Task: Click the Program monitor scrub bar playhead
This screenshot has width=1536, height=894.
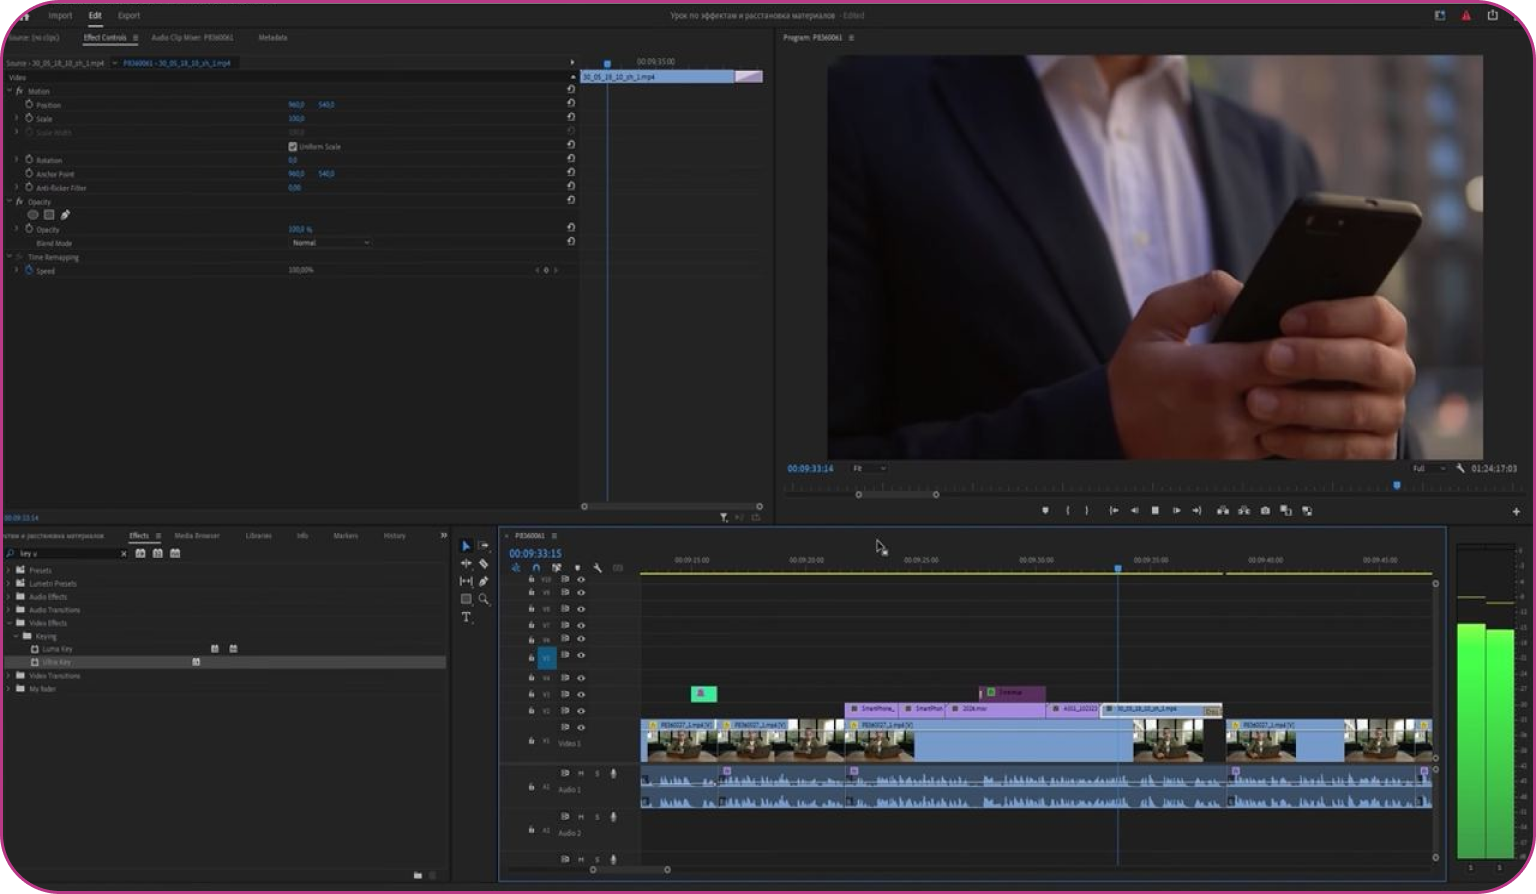Action: point(1397,486)
